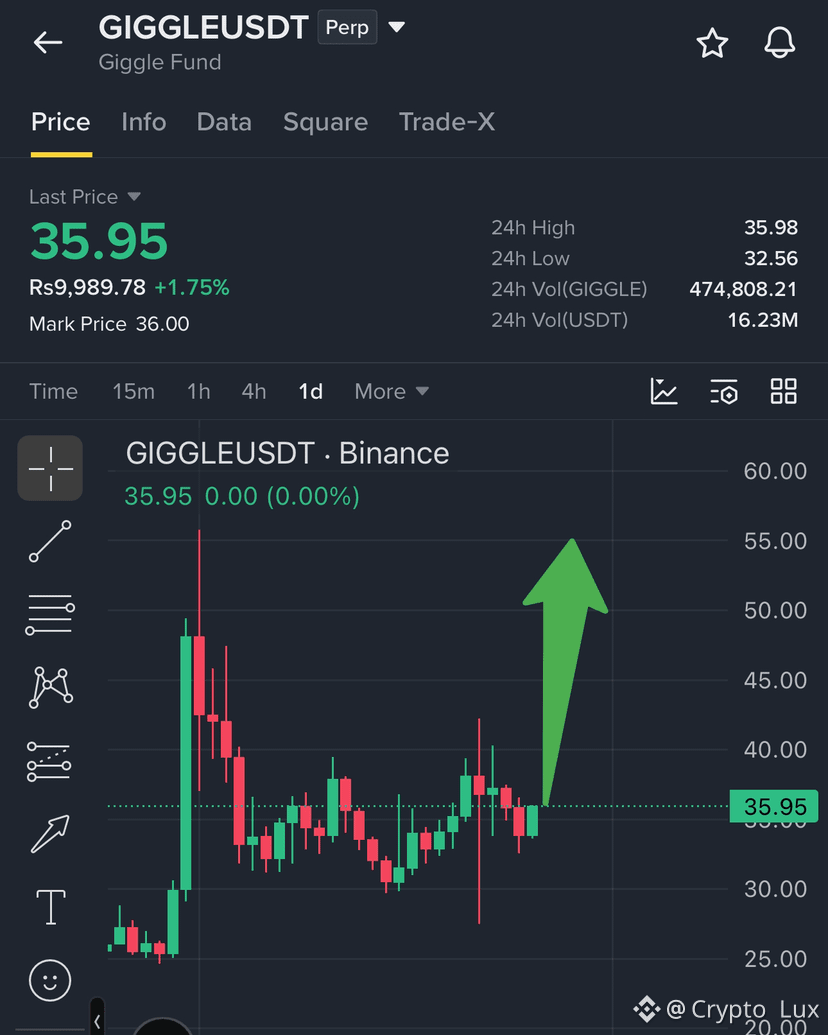Click the last price value 35.95
Image resolution: width=828 pixels, height=1035 pixels.
[x=99, y=241]
